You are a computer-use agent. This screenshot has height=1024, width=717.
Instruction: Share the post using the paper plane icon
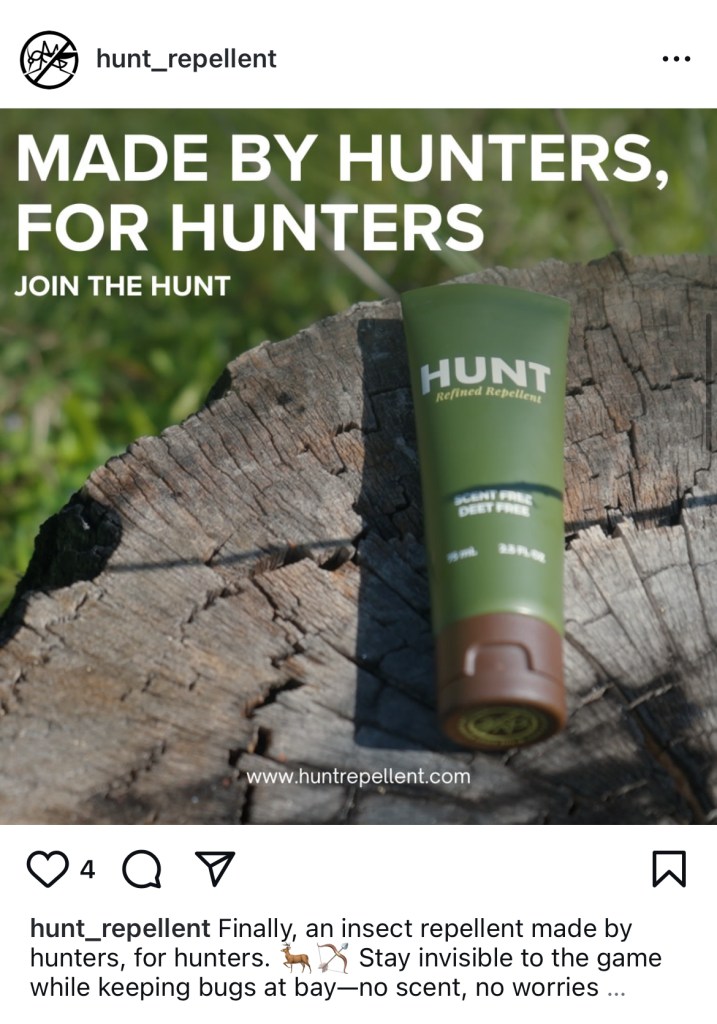[215, 869]
